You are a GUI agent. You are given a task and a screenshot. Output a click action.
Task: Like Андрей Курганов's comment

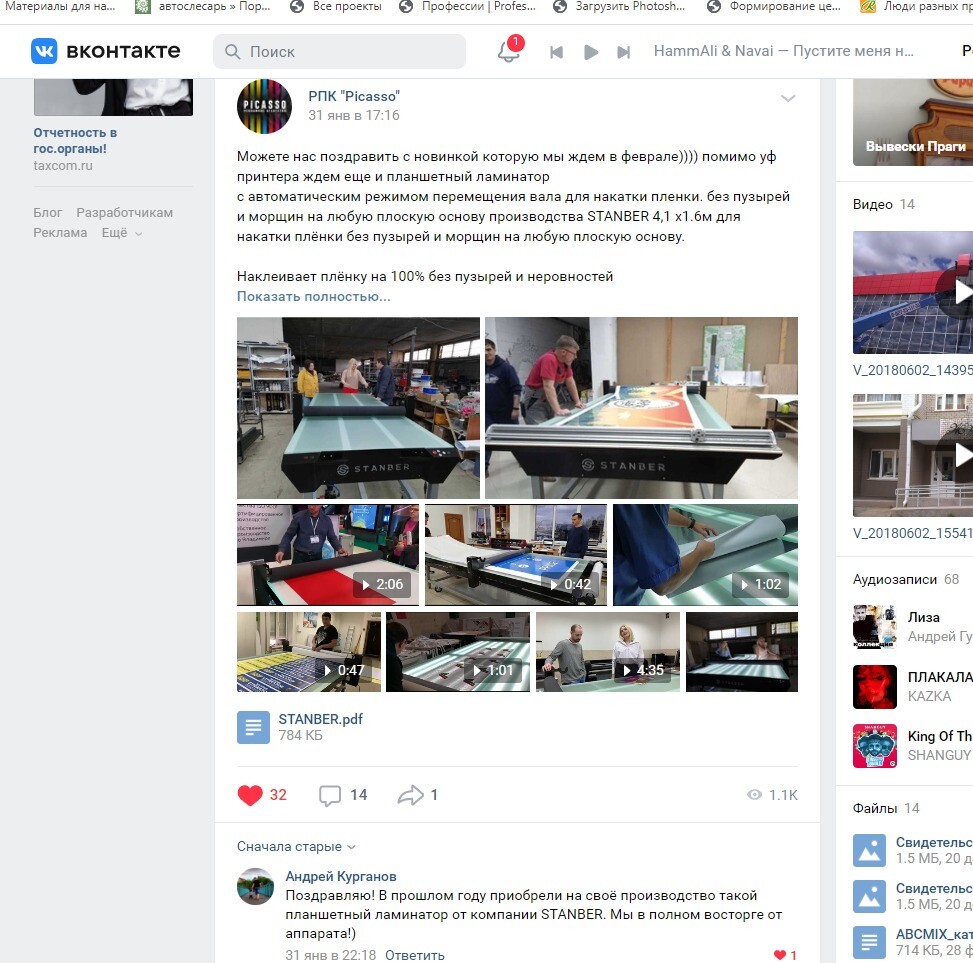pos(780,955)
